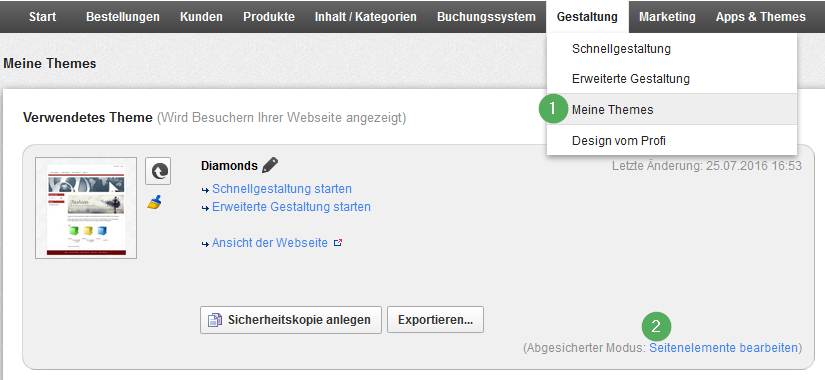Image resolution: width=825 pixels, height=380 pixels.
Task: Open the Gestaltung tab
Action: point(587,17)
